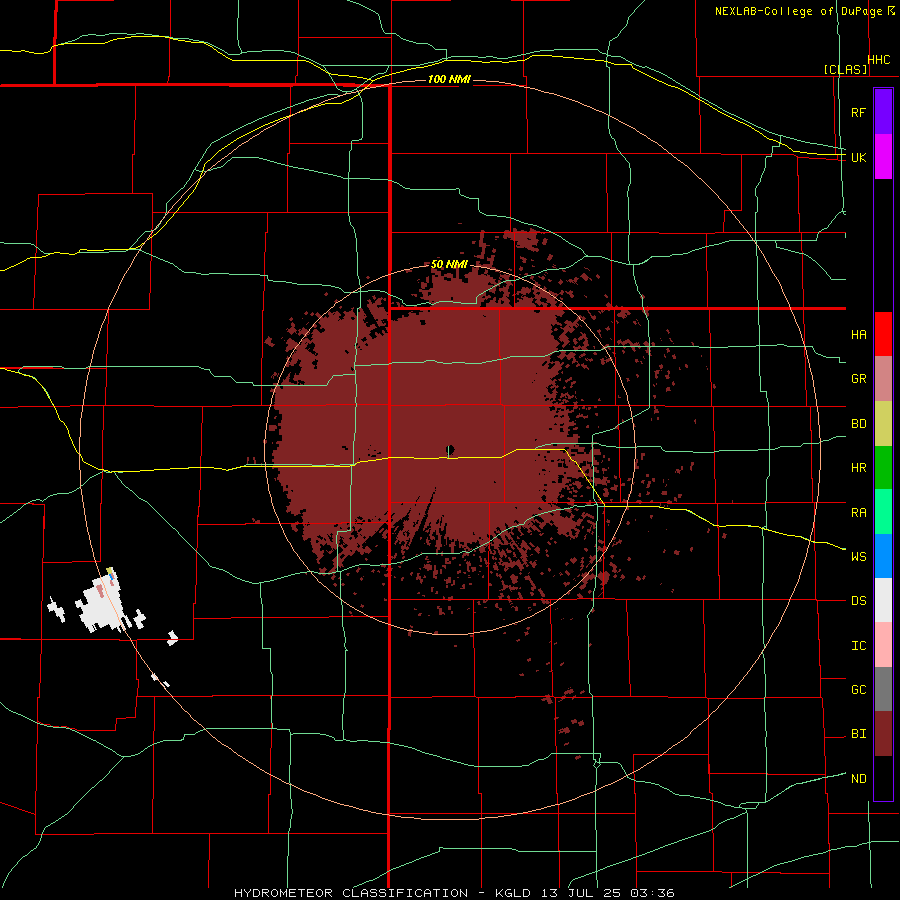Click the RF purple legend swatch
This screenshot has width=900, height=900.
883,112
